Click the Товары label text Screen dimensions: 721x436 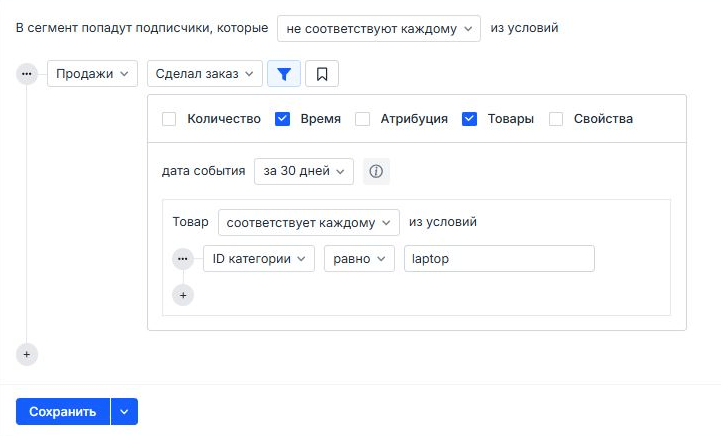point(510,119)
